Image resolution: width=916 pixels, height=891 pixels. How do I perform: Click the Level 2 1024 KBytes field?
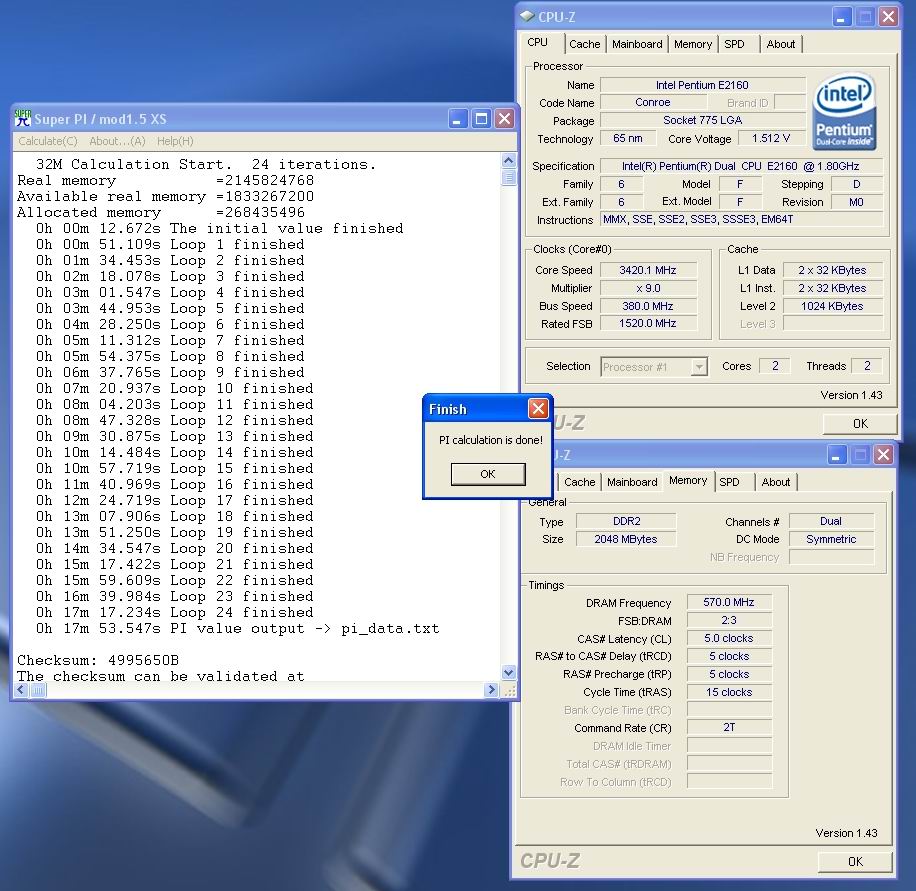[832, 306]
